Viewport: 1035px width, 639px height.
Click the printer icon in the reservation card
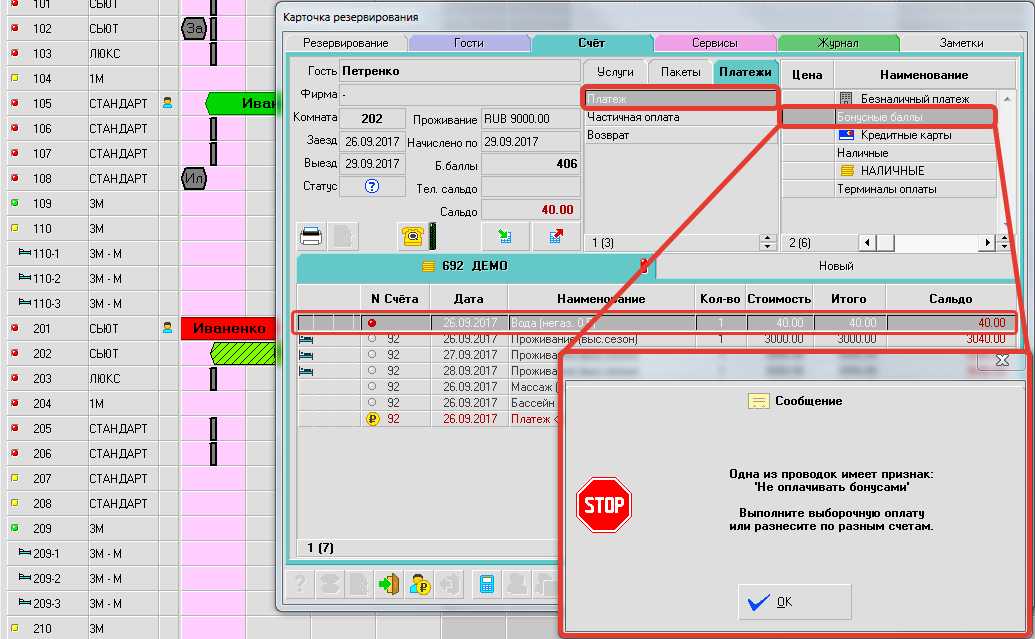(x=311, y=236)
